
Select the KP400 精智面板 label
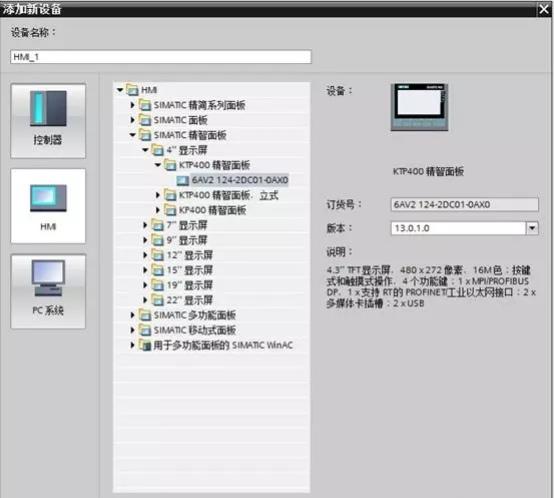pos(212,210)
